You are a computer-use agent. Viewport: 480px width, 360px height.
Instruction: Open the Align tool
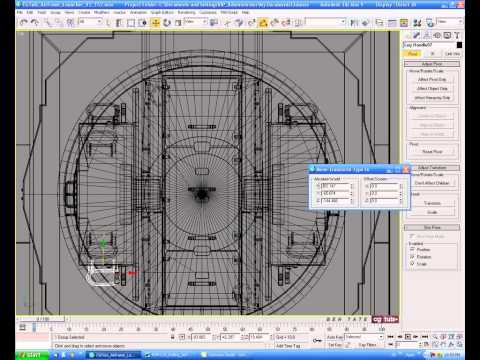366,23
